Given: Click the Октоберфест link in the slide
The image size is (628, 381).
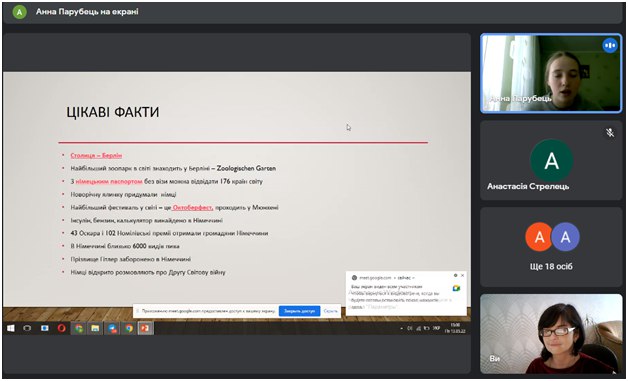Looking at the screenshot, I should [x=193, y=208].
